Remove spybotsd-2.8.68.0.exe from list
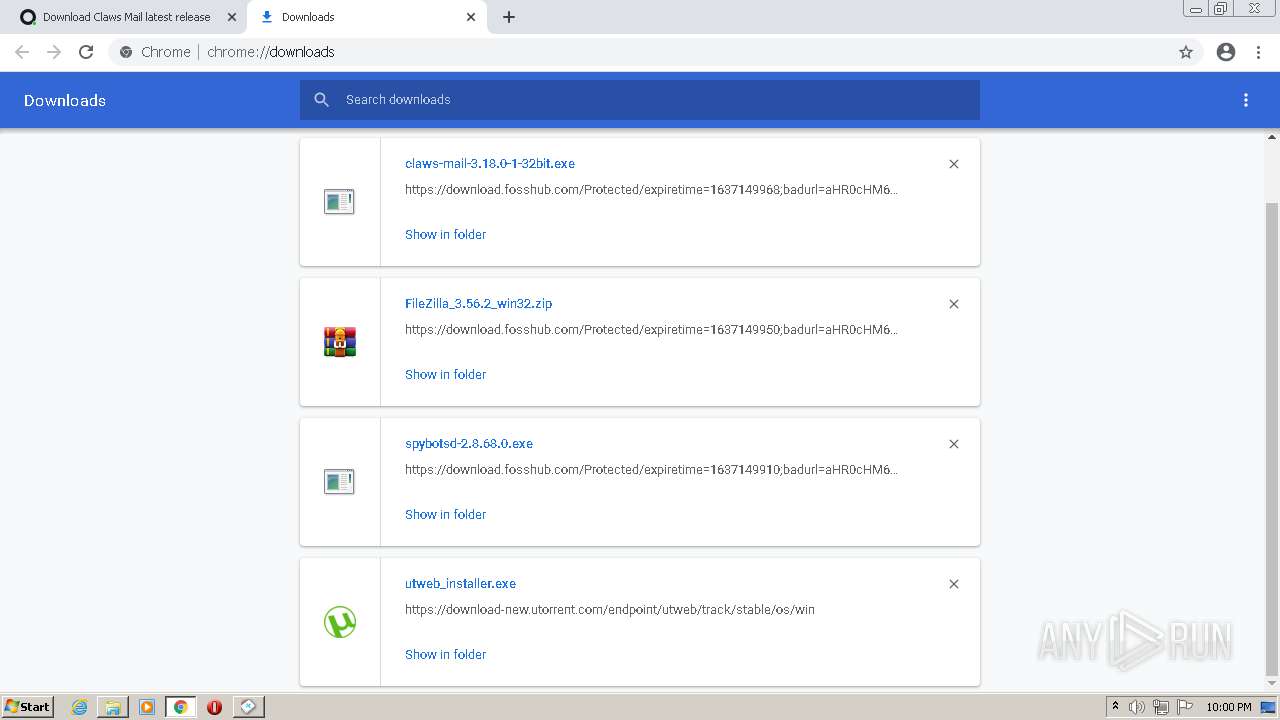Image resolution: width=1280 pixels, height=720 pixels. pyautogui.click(x=954, y=444)
